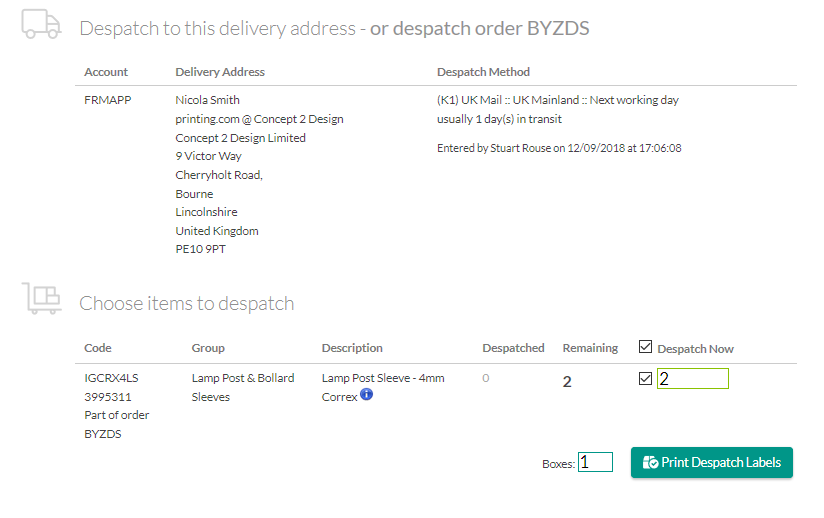Click the Delivery Address column header

coord(220,72)
